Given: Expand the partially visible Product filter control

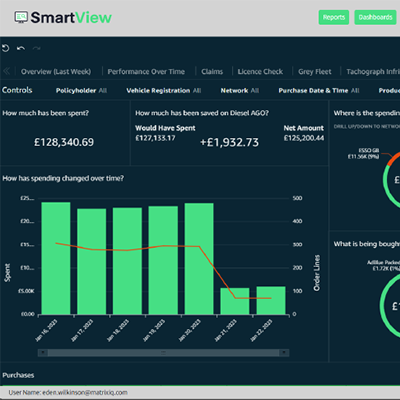Looking at the screenshot, I should (x=389, y=90).
